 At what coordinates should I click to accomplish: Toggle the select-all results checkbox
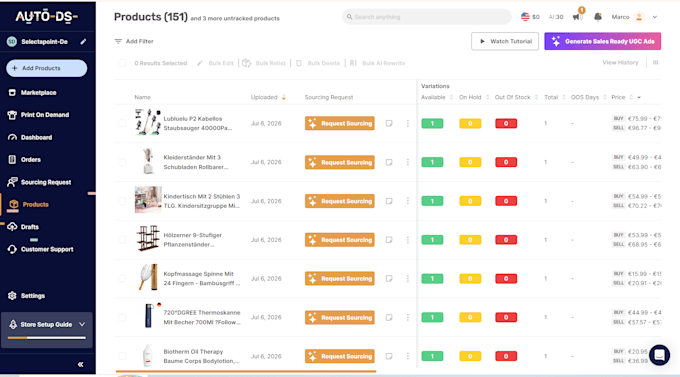pyautogui.click(x=122, y=63)
